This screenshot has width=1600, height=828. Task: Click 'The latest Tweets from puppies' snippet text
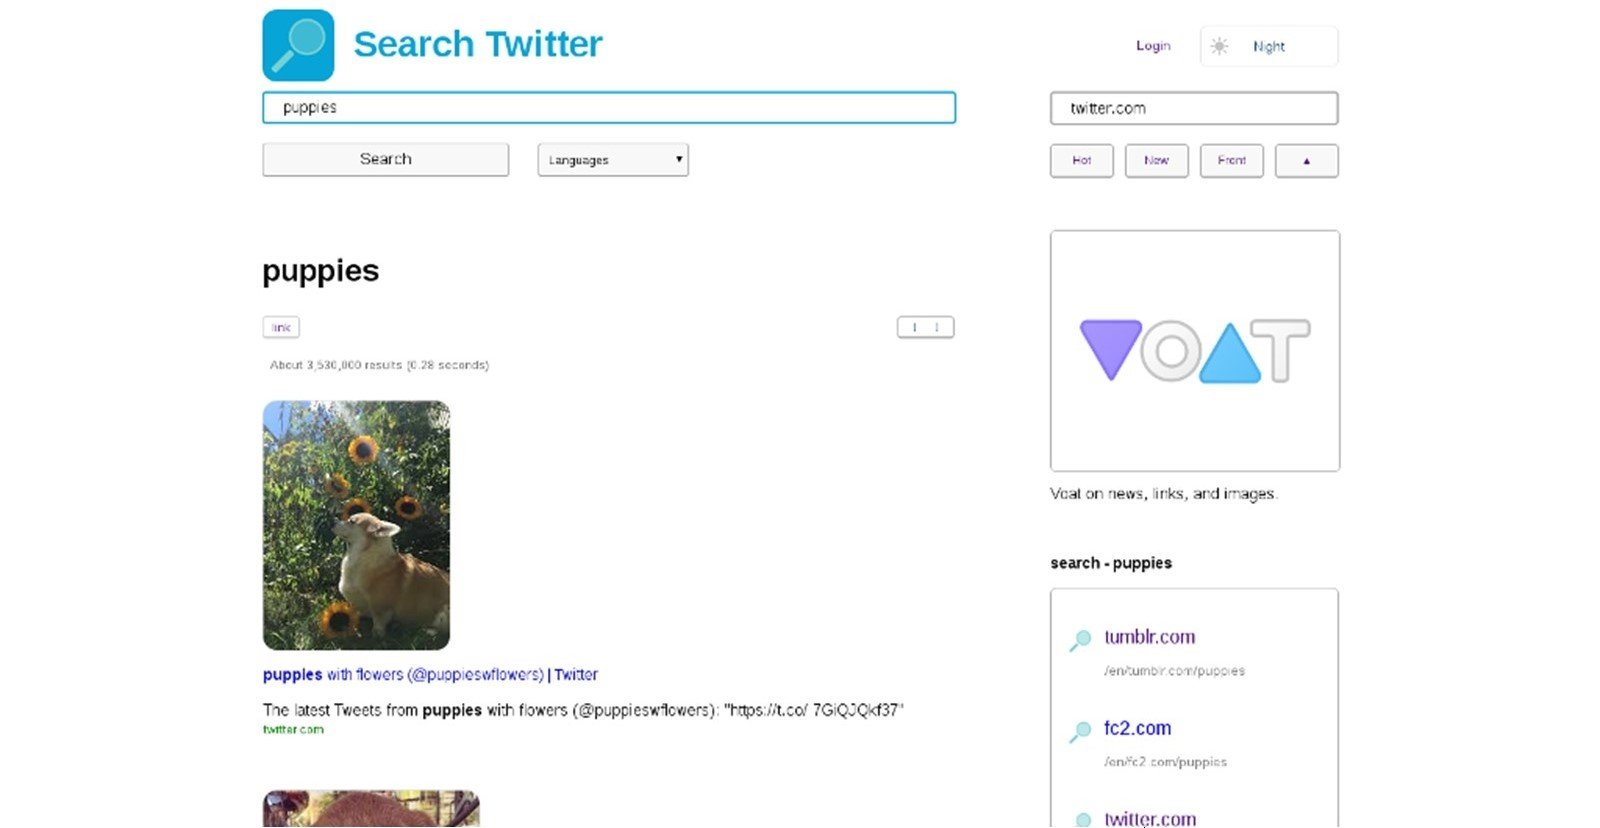[x=583, y=710]
